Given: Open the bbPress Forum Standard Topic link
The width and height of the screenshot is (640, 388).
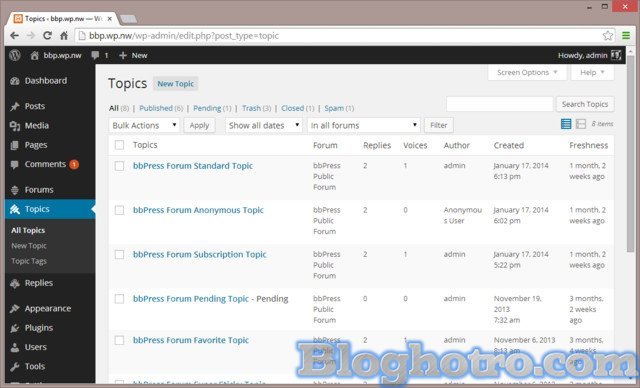Looking at the screenshot, I should 193,166.
